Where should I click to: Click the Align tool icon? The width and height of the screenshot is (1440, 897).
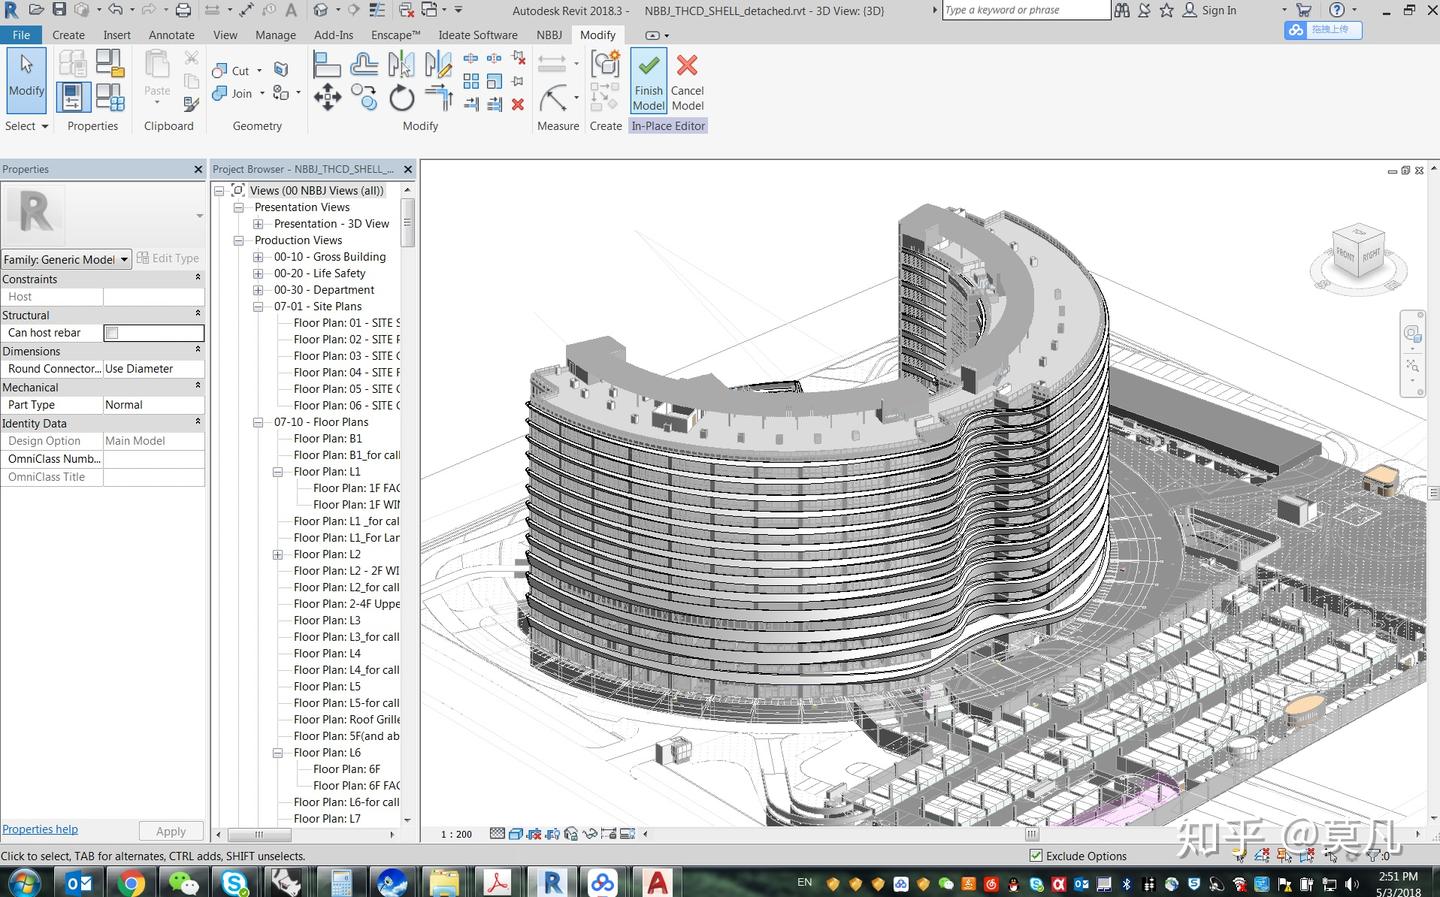(x=327, y=66)
